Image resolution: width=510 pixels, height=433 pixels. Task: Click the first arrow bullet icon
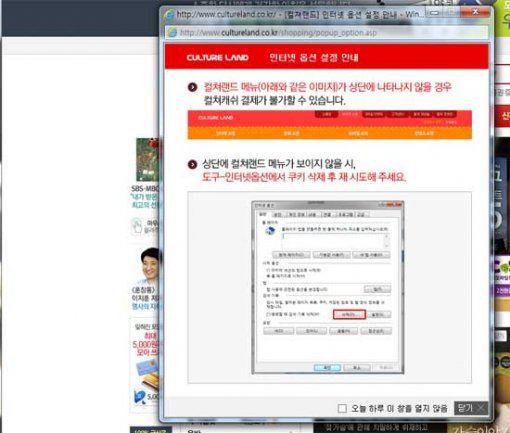pos(192,87)
